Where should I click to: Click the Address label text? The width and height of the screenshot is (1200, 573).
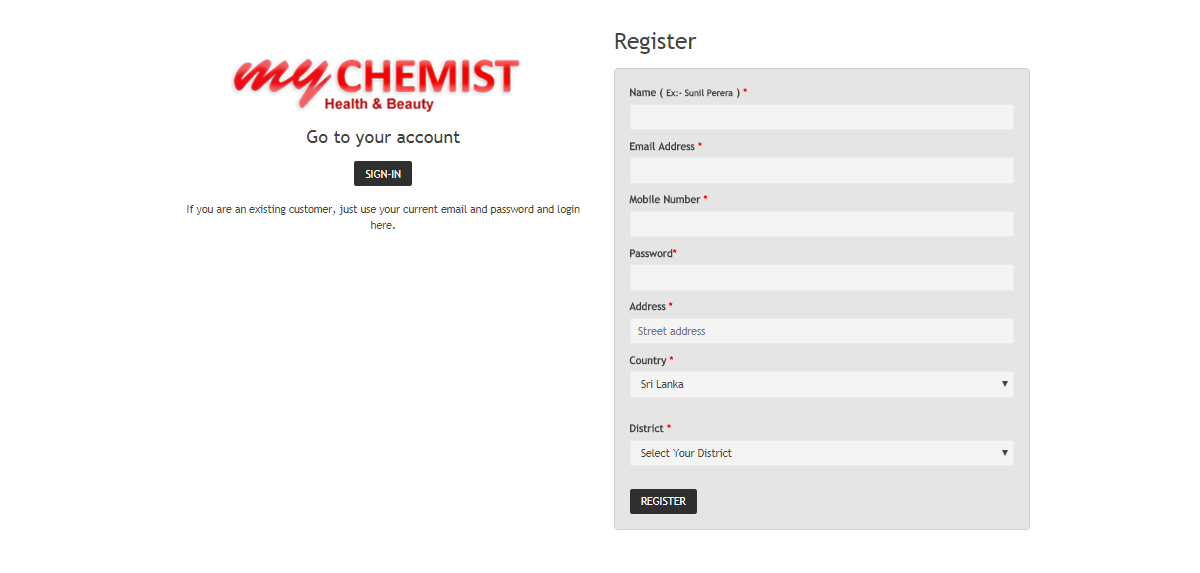[647, 307]
